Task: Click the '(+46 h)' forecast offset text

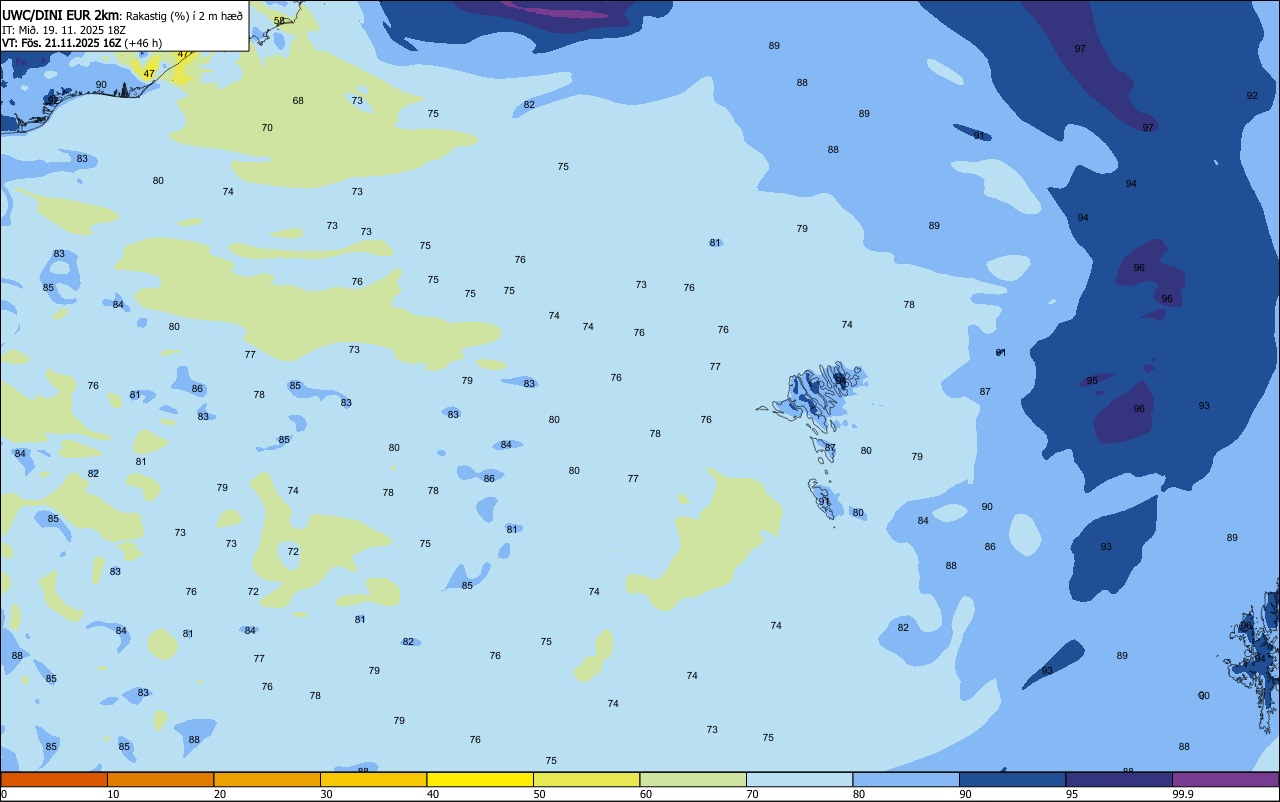Action: (x=144, y=43)
